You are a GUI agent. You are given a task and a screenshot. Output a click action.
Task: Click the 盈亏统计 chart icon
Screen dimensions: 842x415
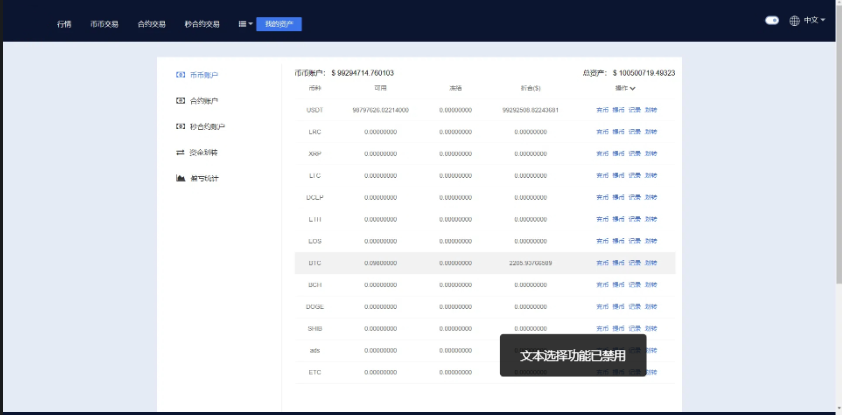(180, 178)
